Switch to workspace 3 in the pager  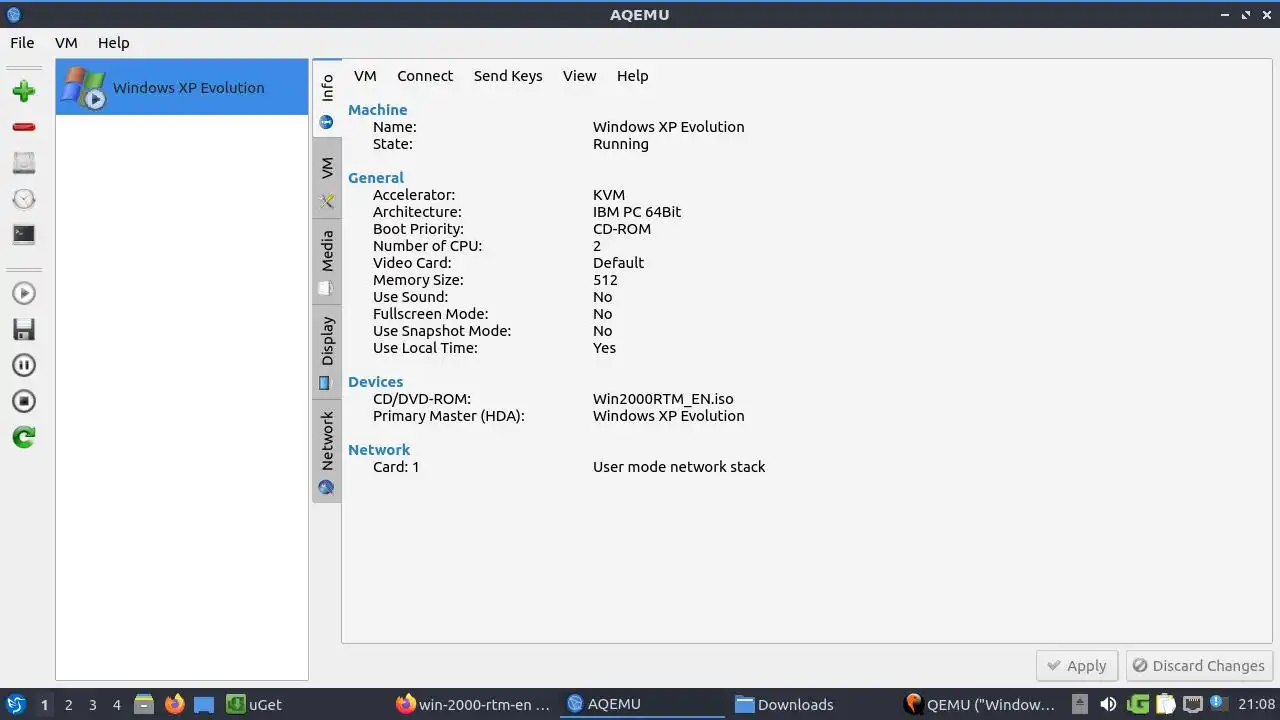pyautogui.click(x=92, y=704)
